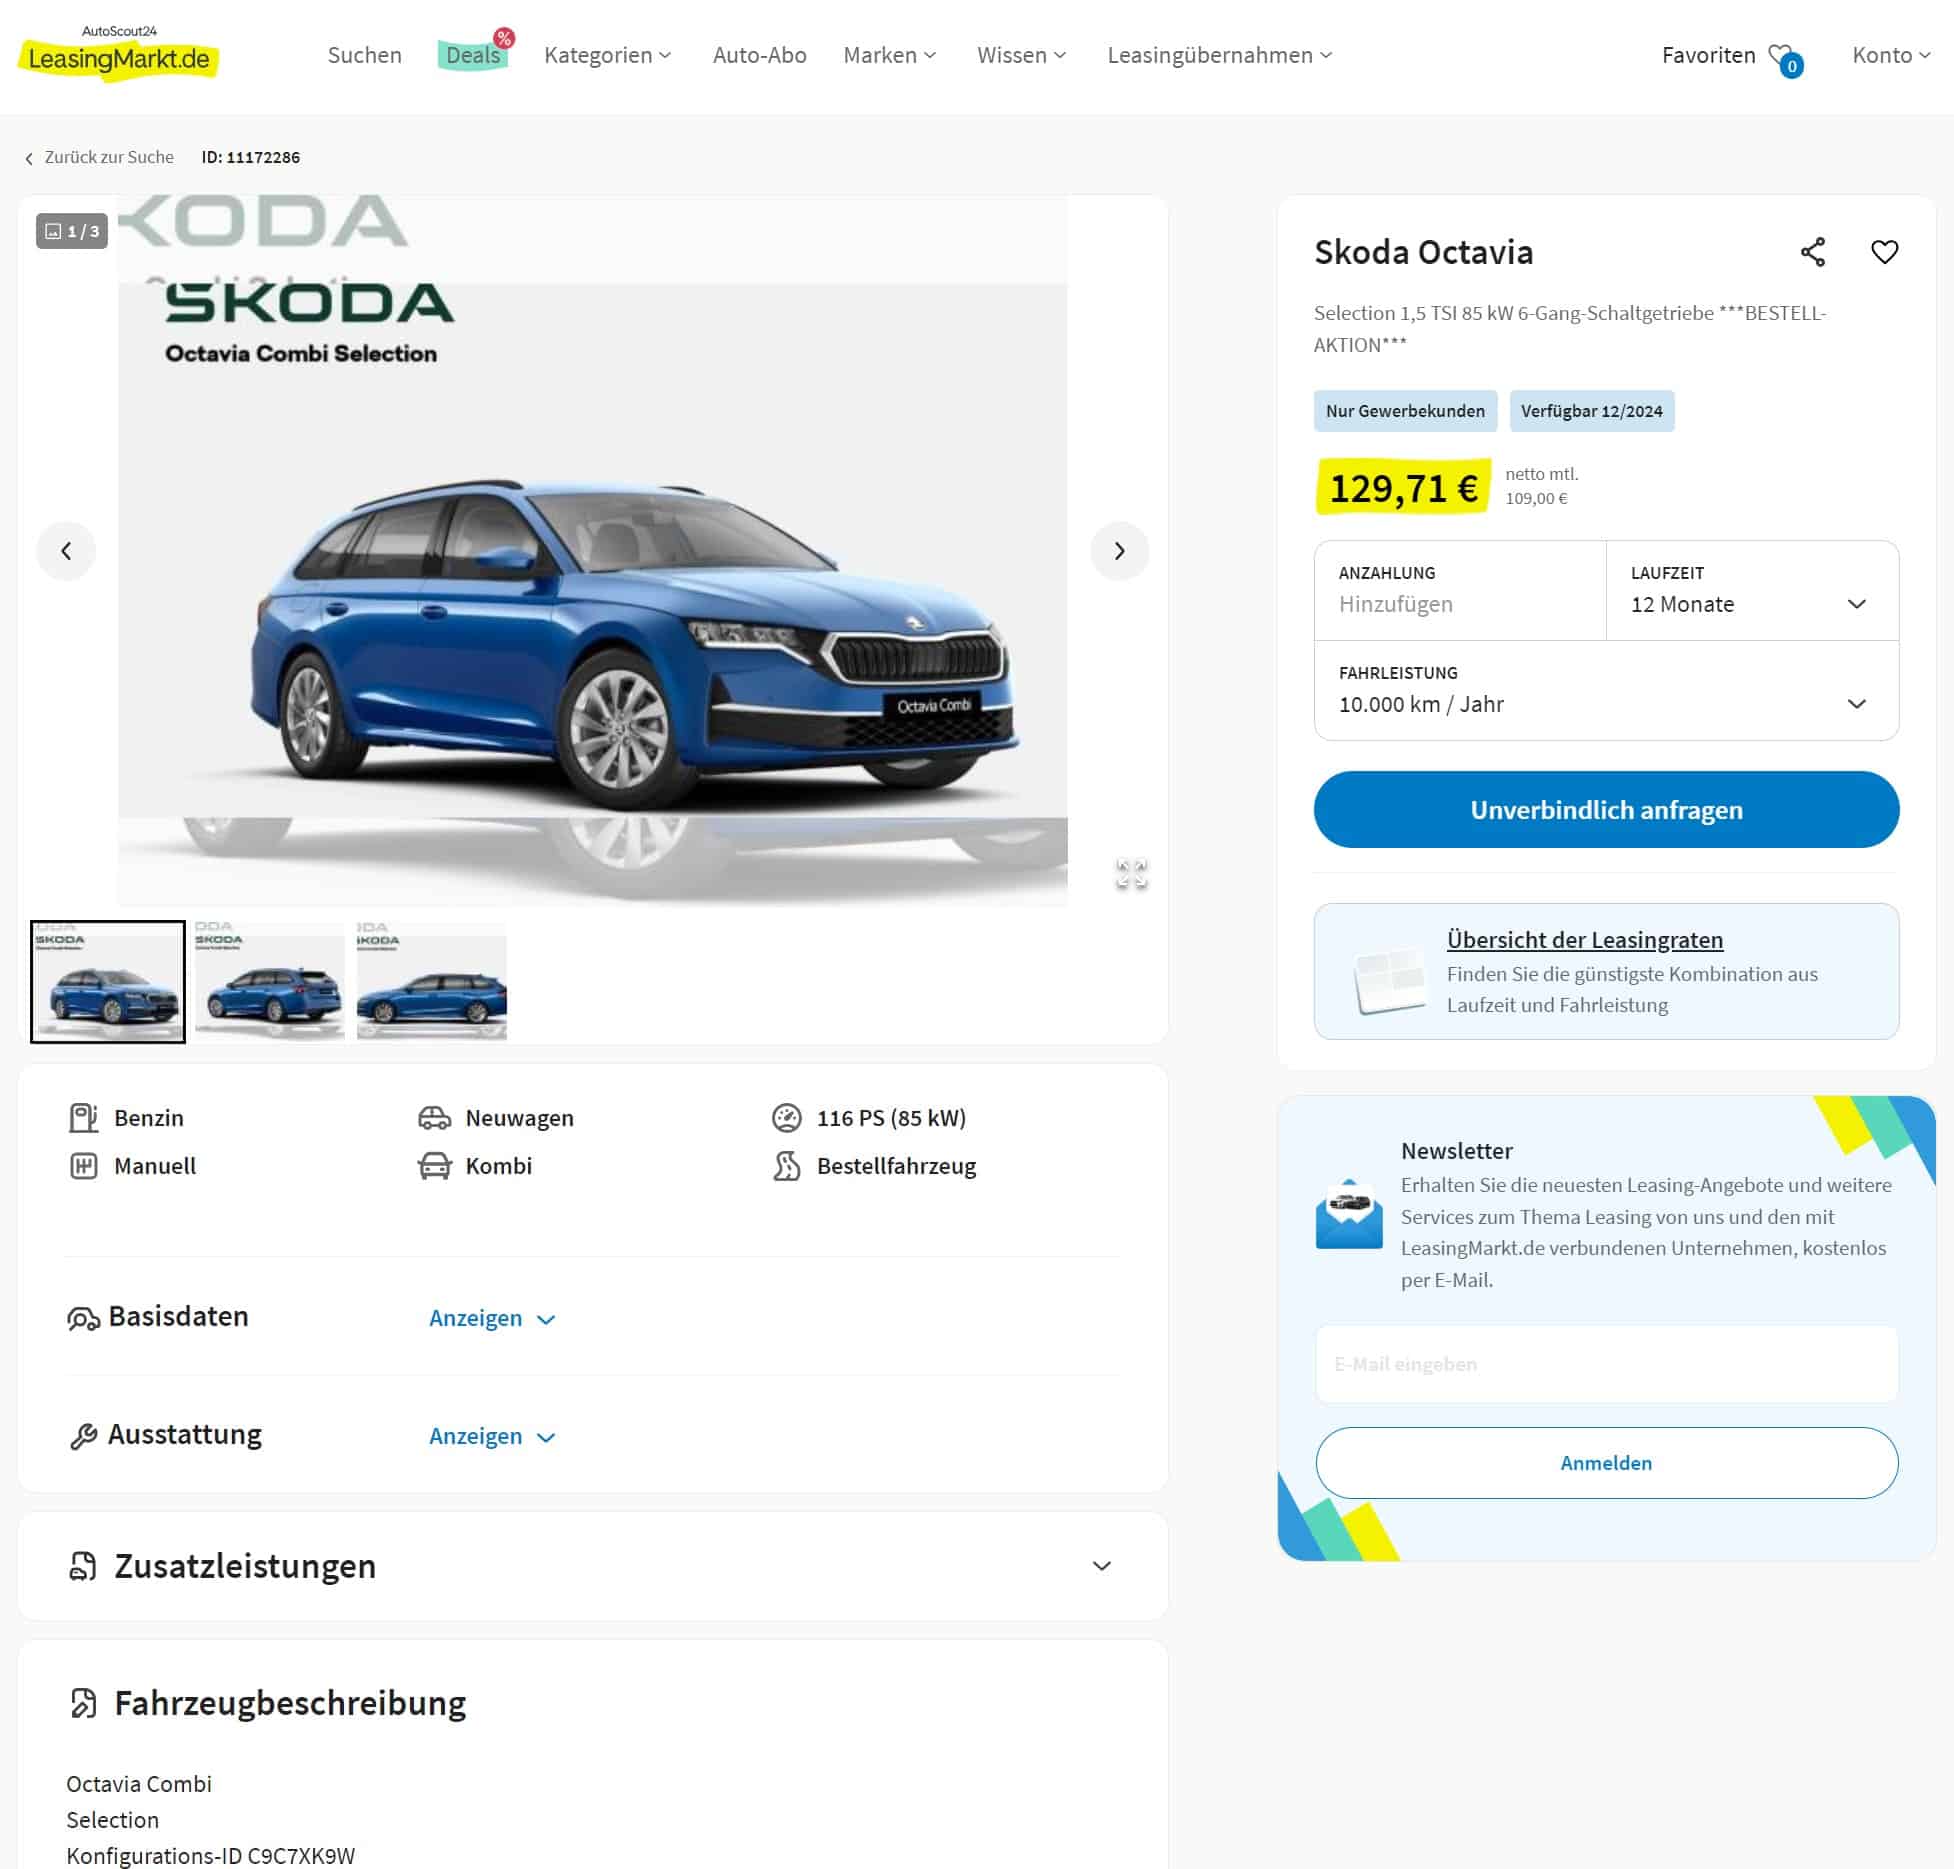This screenshot has width=1954, height=1869.
Task: Open Übersicht der Leasingraten link
Action: [1584, 940]
